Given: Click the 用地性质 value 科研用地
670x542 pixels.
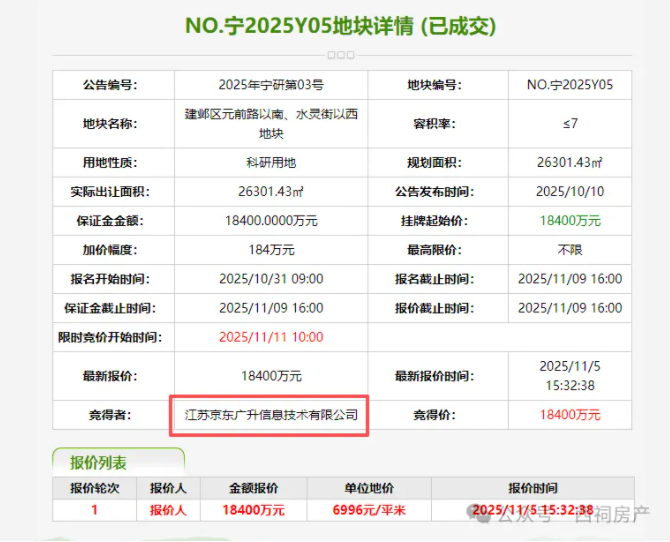Looking at the screenshot, I should (271, 162).
